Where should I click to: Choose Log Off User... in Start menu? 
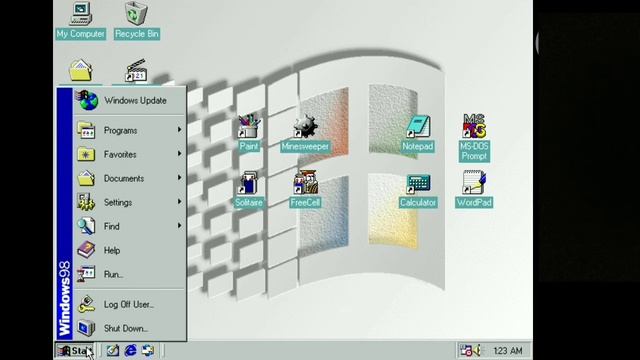[x=130, y=304]
